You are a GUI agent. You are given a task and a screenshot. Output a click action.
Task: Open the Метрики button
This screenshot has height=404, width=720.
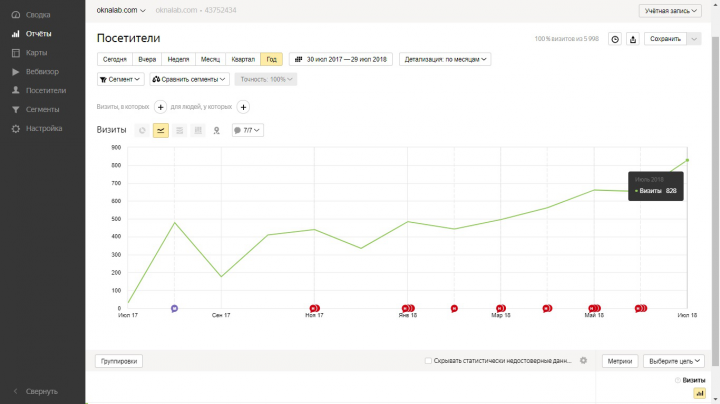[x=620, y=361]
